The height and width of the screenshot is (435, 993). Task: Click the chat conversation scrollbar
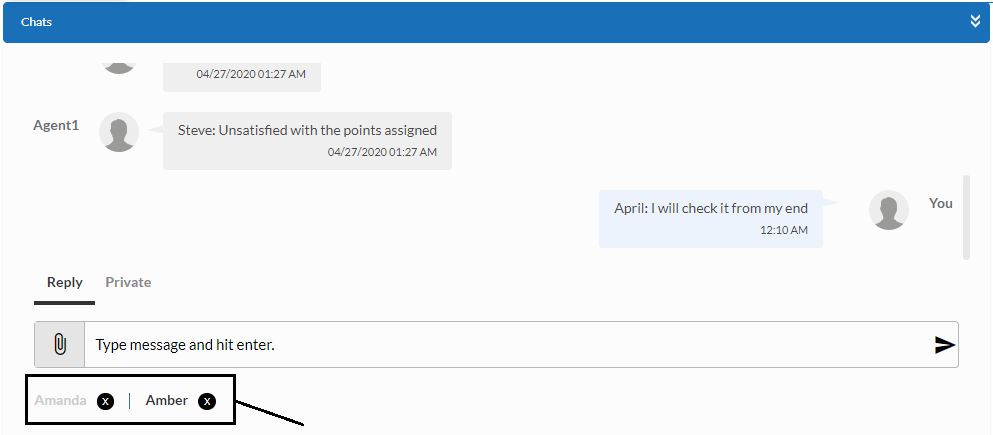(x=966, y=216)
